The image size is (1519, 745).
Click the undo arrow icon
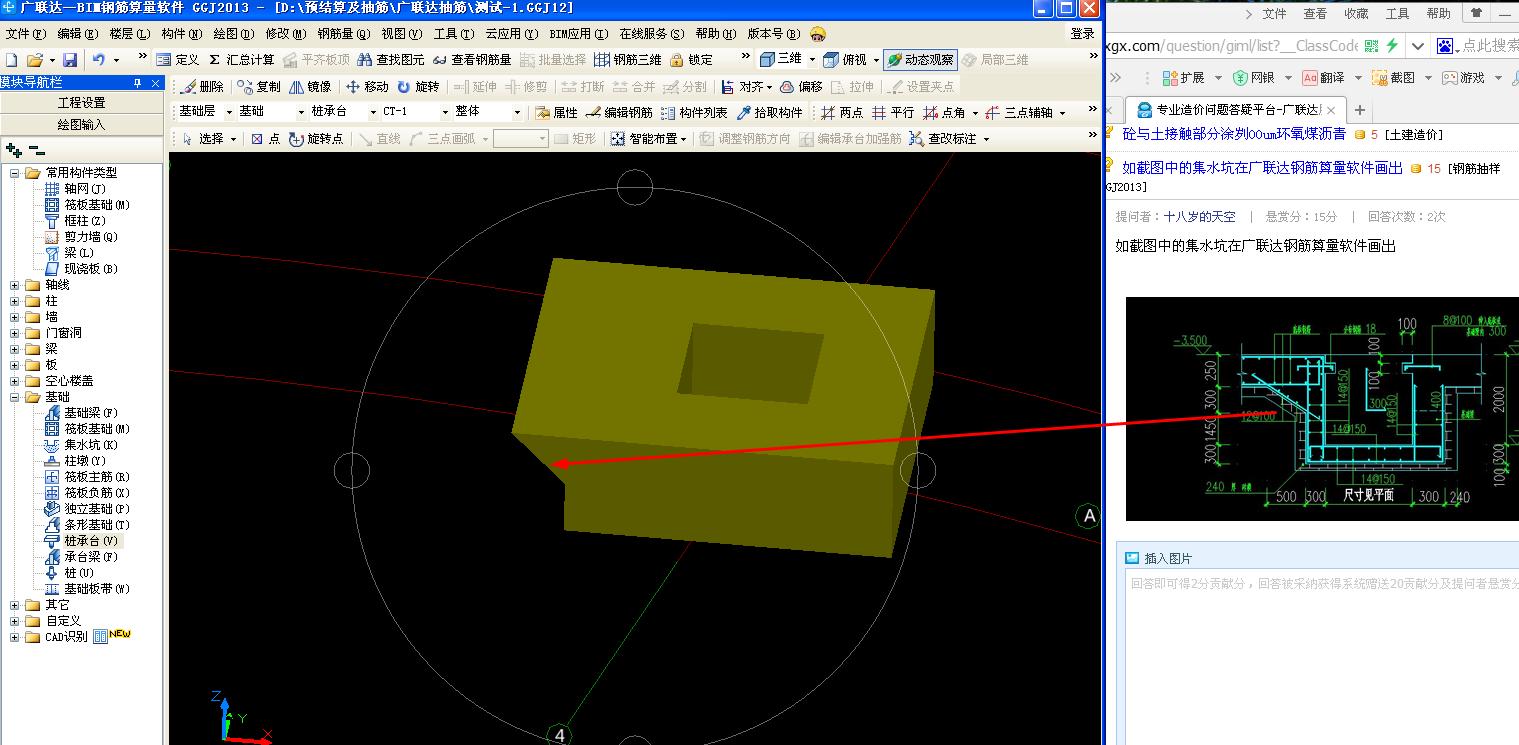(98, 60)
